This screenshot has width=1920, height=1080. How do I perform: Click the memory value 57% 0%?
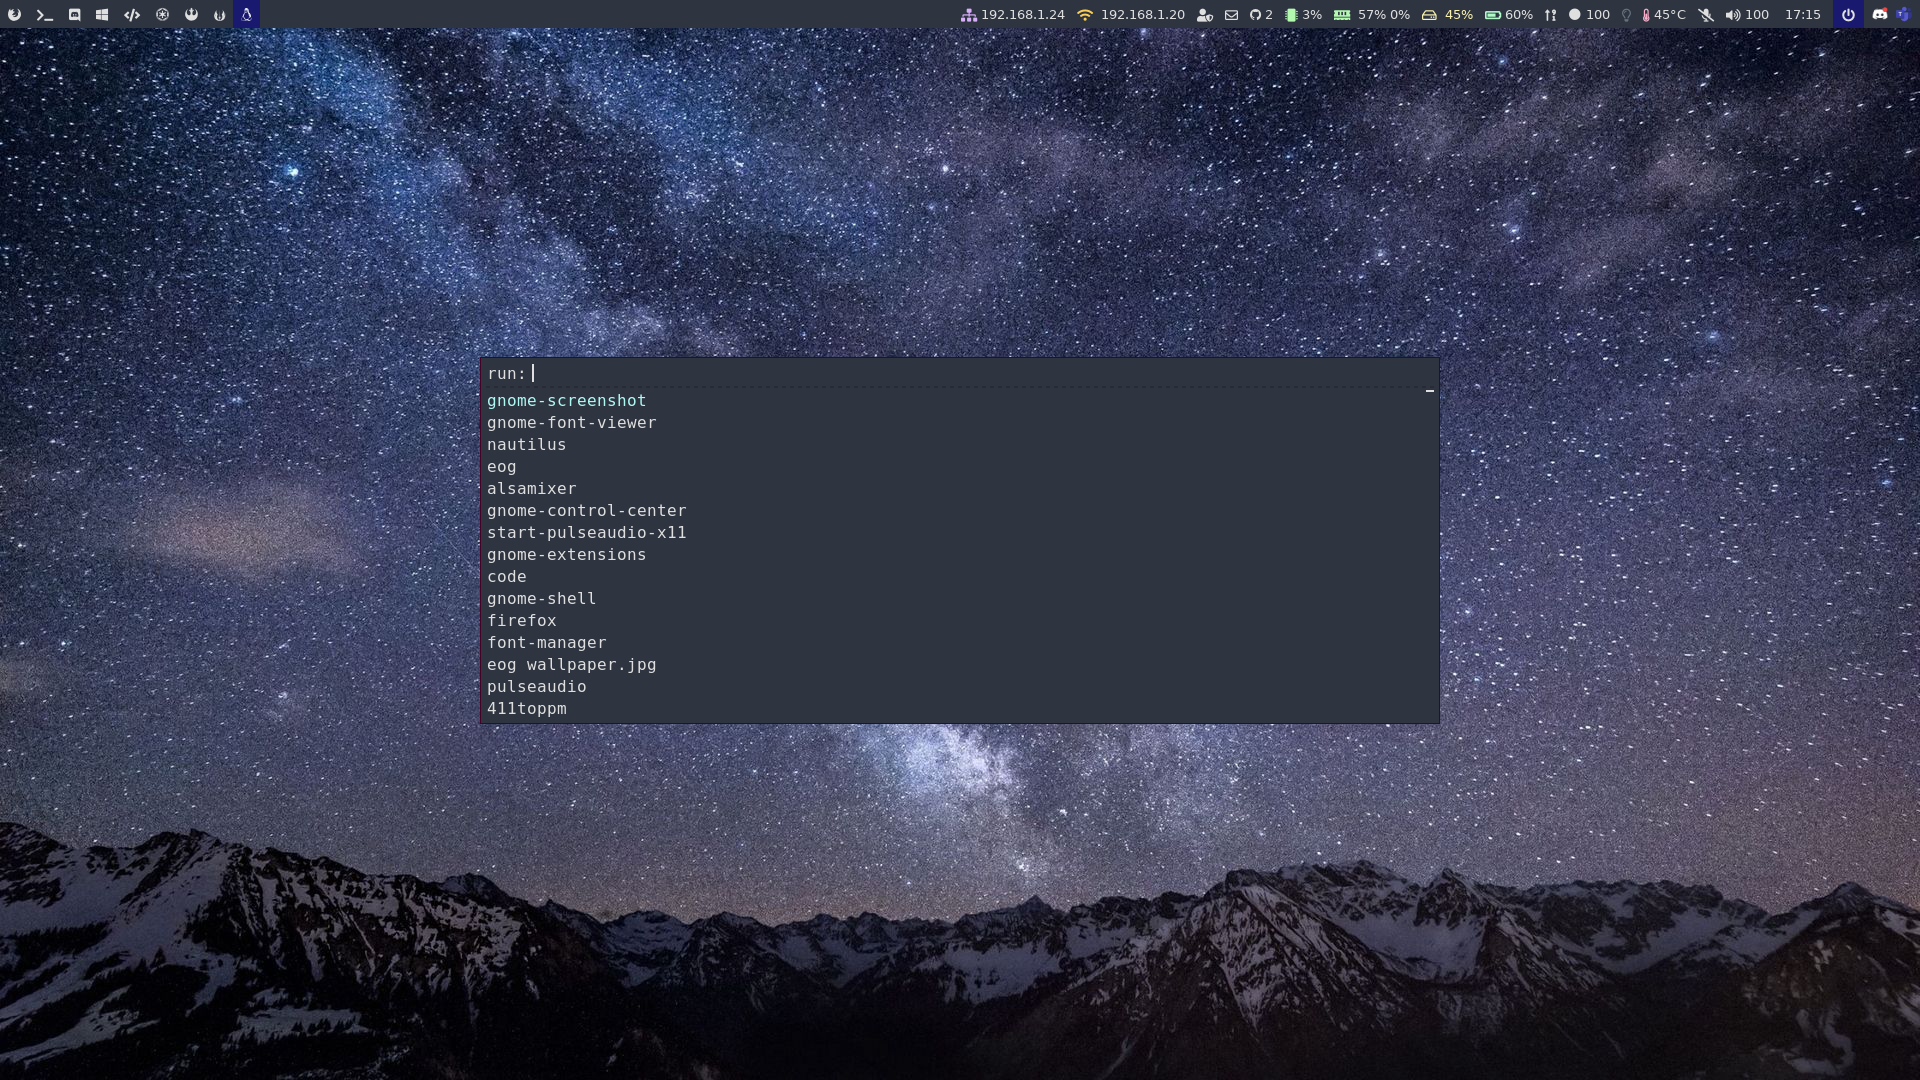coord(1384,15)
